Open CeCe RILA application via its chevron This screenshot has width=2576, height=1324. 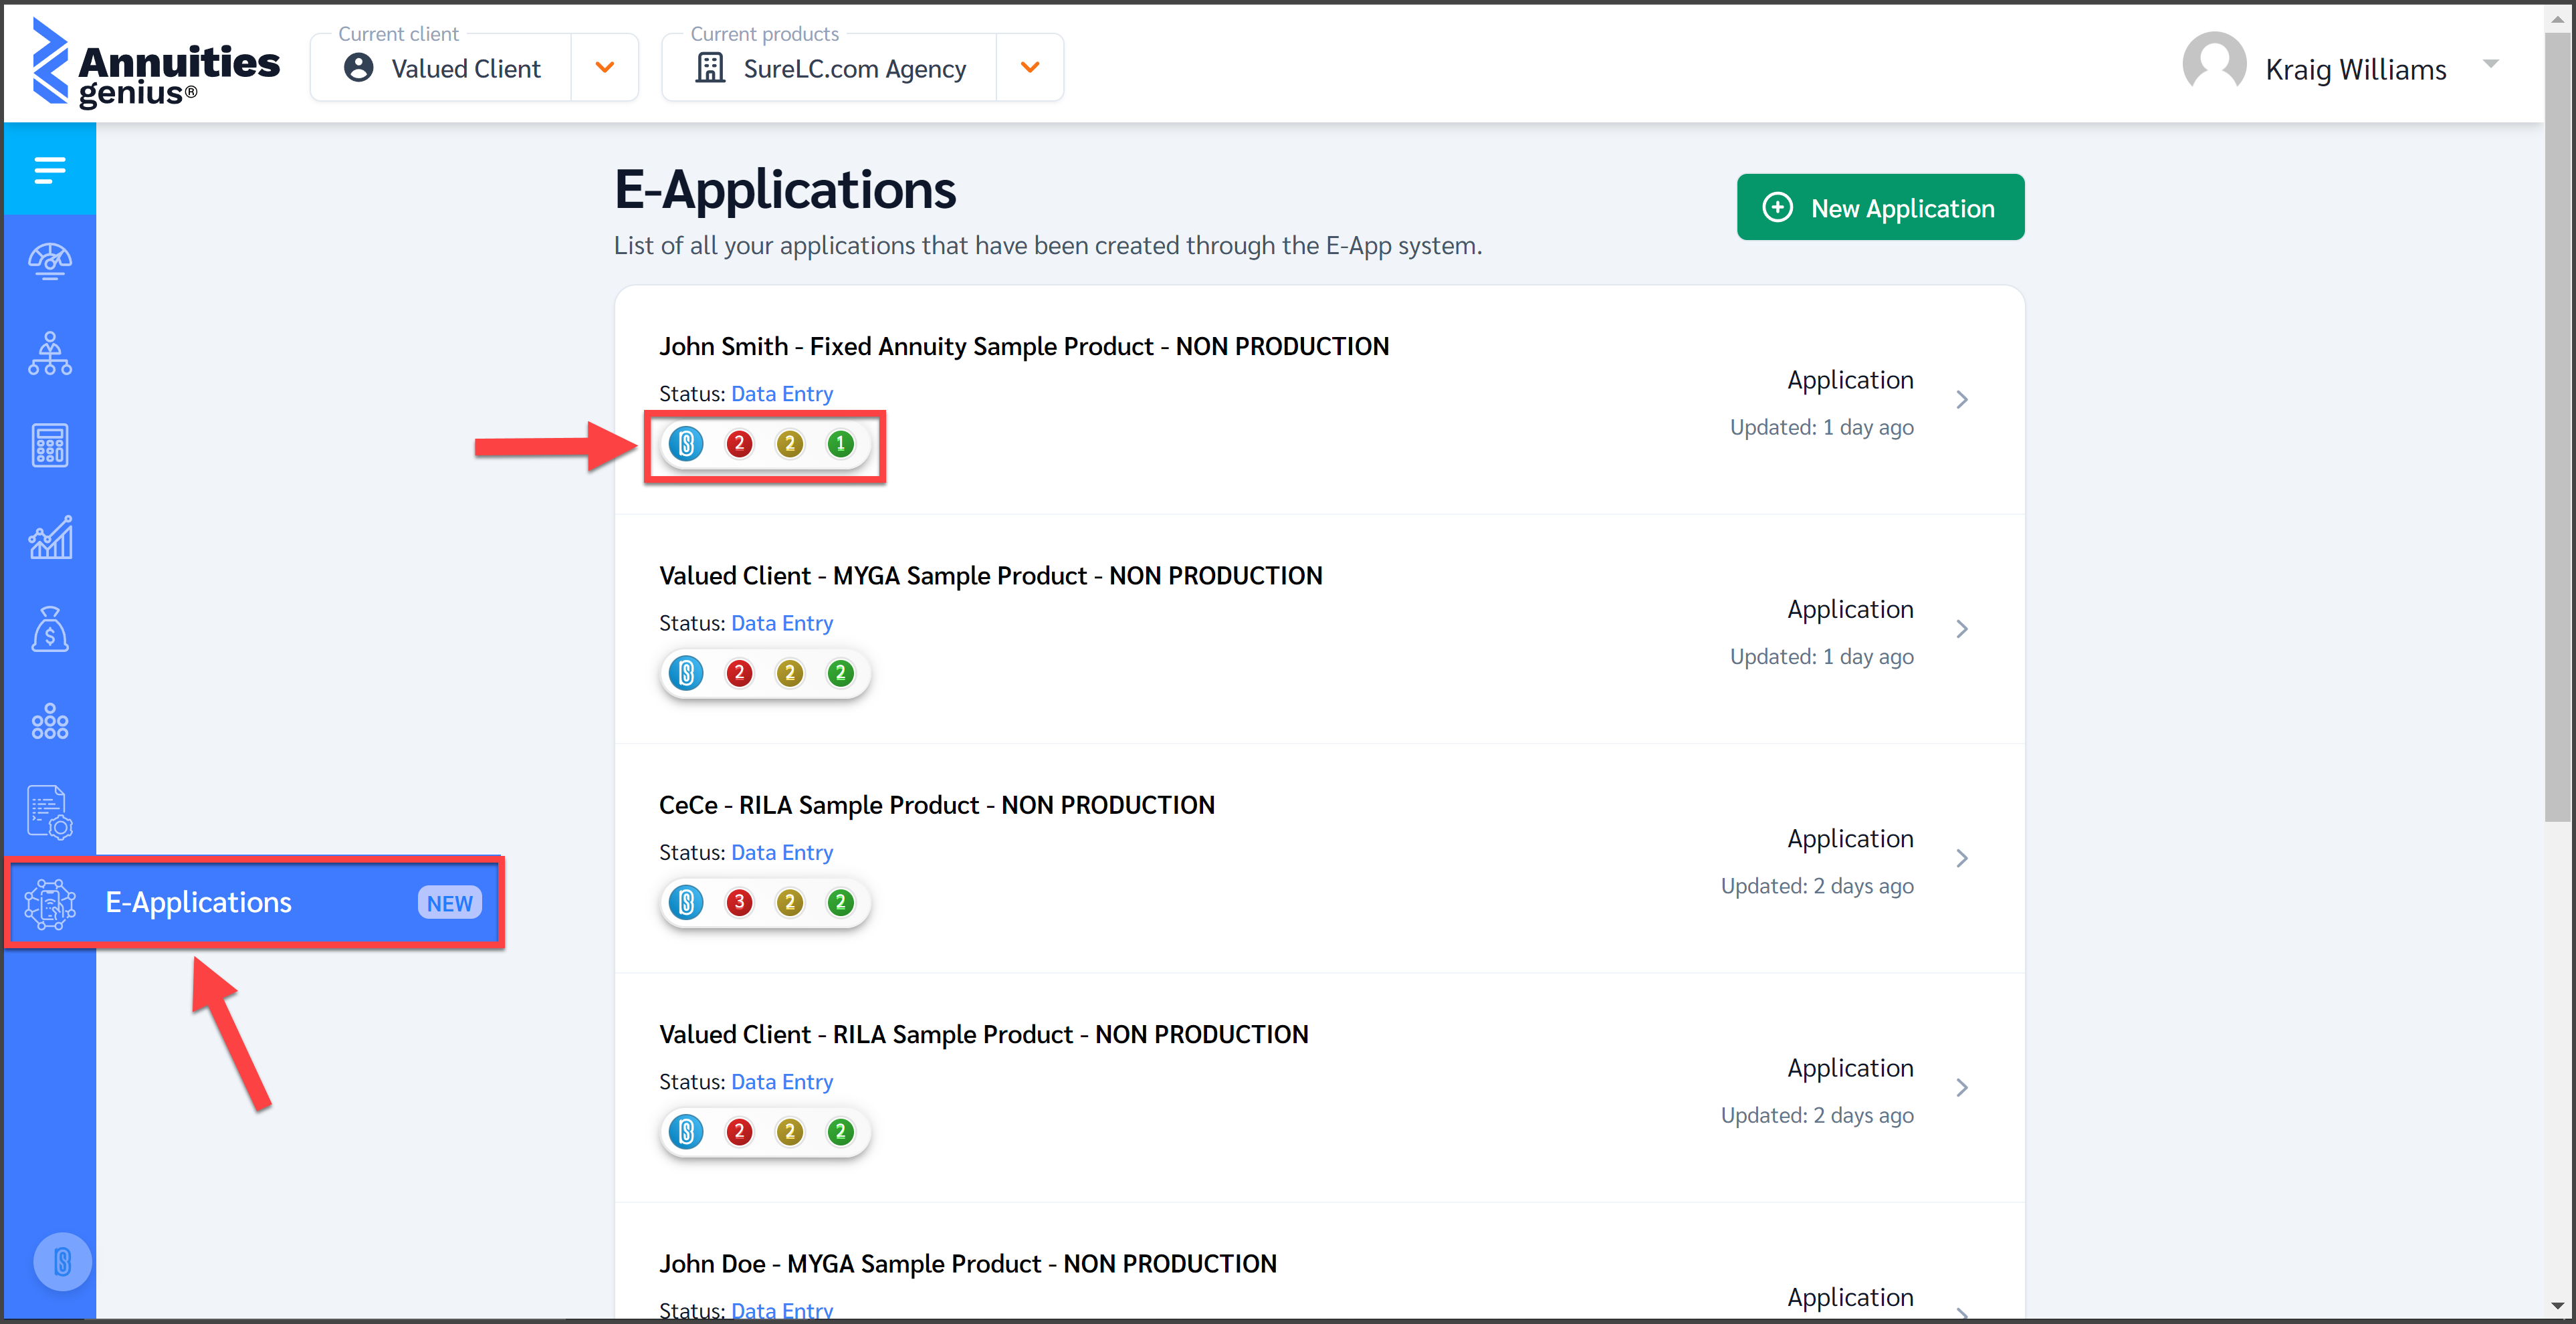[1961, 858]
